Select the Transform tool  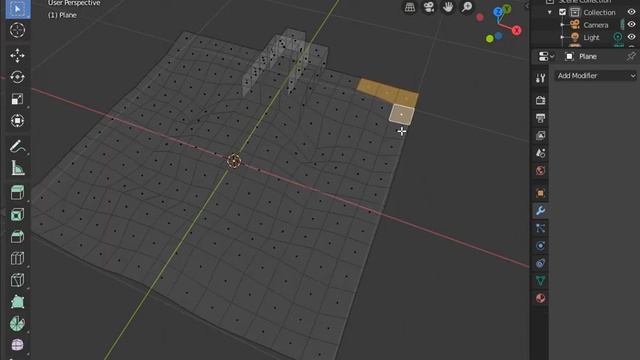(x=18, y=121)
